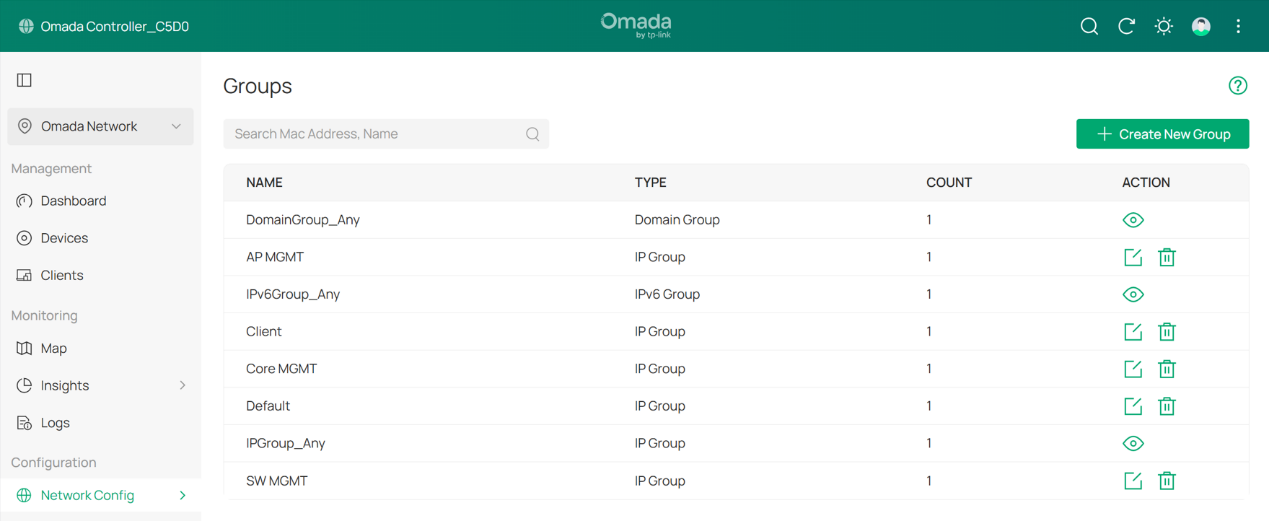View the IPGroup_Any group details
The image size is (1269, 521).
(1133, 444)
